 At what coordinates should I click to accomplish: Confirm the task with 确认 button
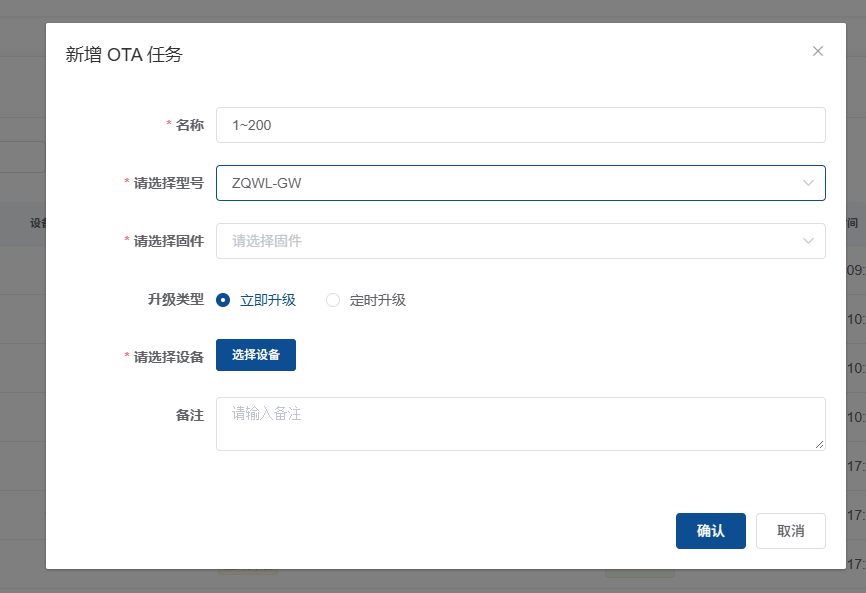pos(711,531)
